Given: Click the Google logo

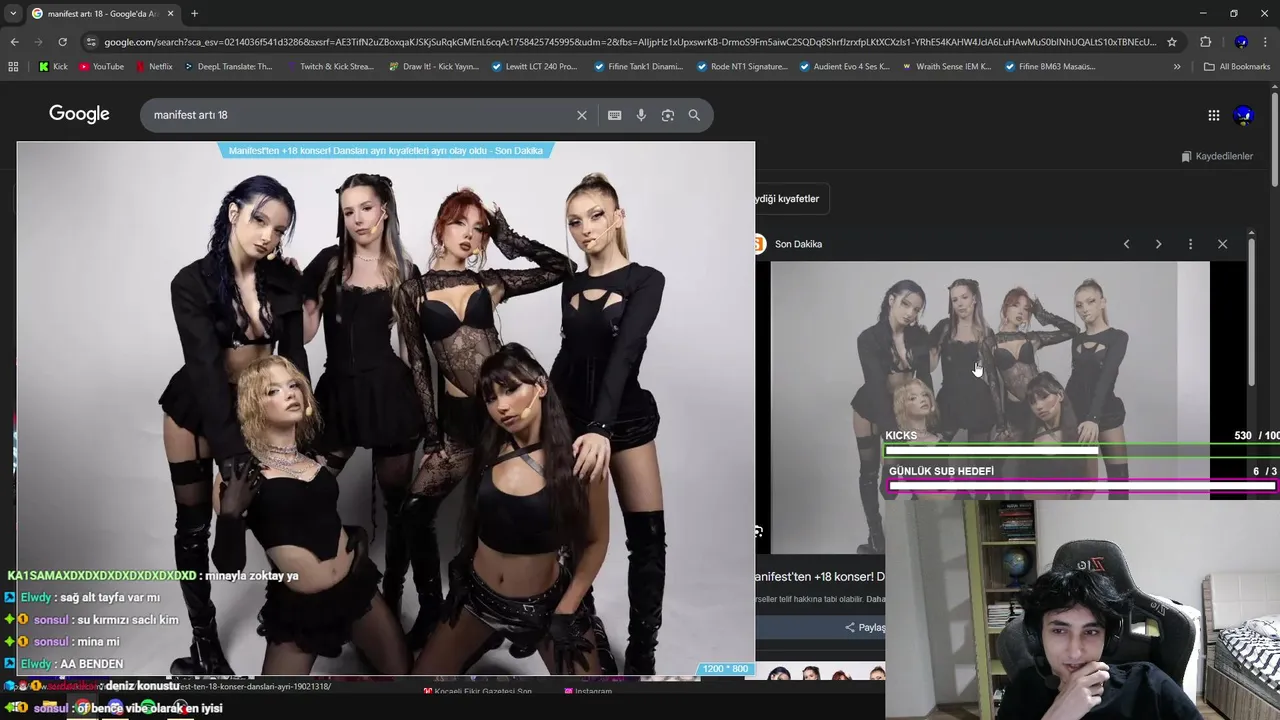Looking at the screenshot, I should [x=79, y=114].
